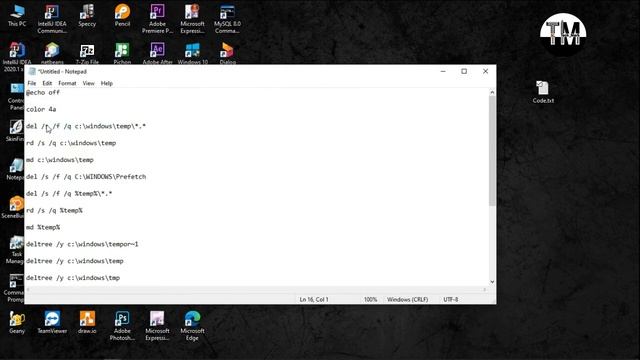
Task: Click vertical scrollbar down arrow in Notepad
Action: pos(492,282)
